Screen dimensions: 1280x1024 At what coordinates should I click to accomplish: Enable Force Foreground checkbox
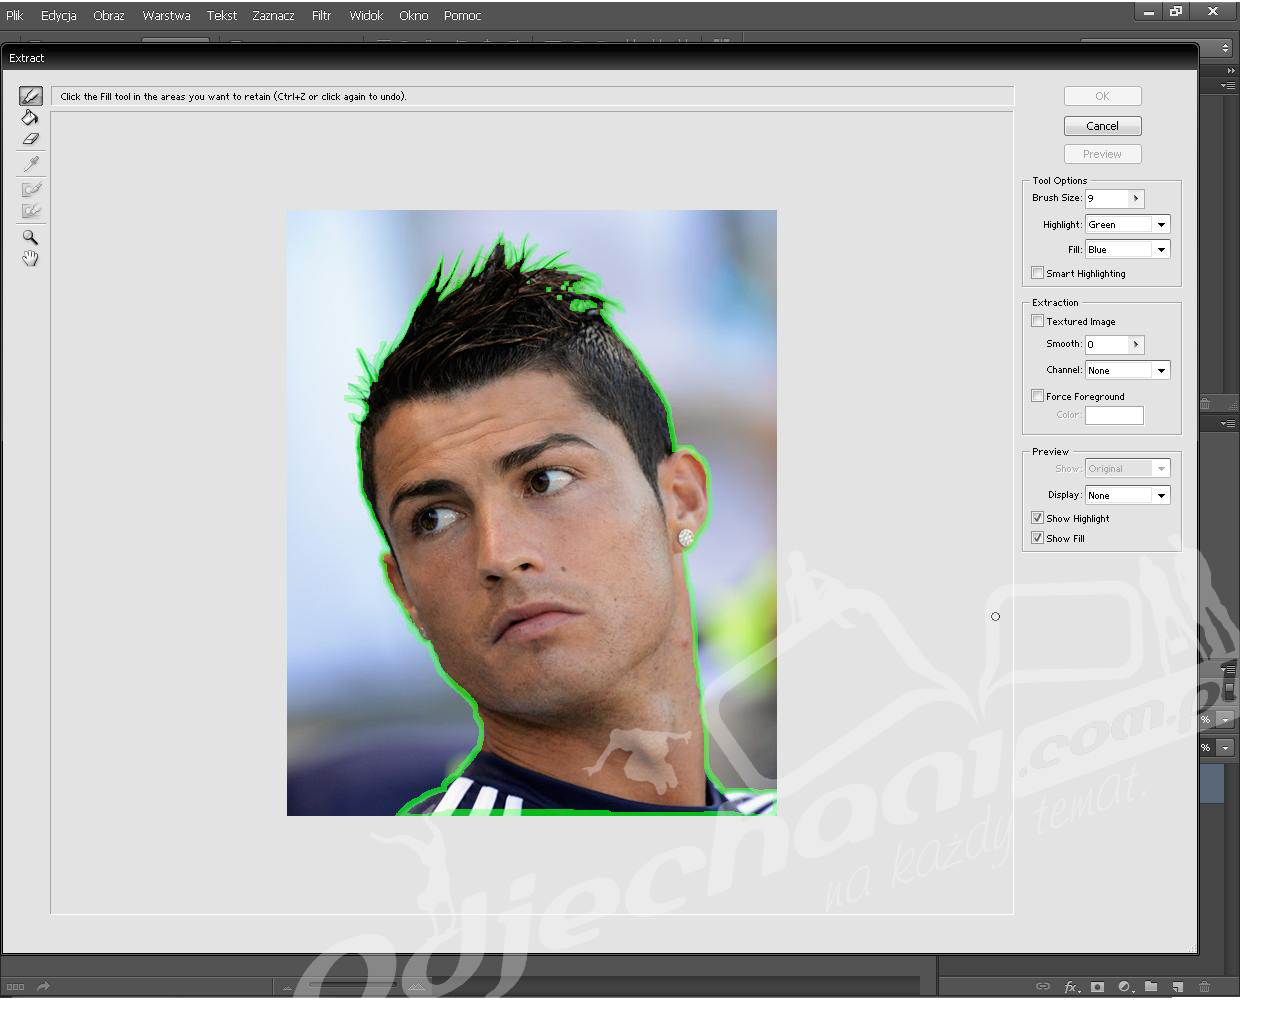(1037, 396)
